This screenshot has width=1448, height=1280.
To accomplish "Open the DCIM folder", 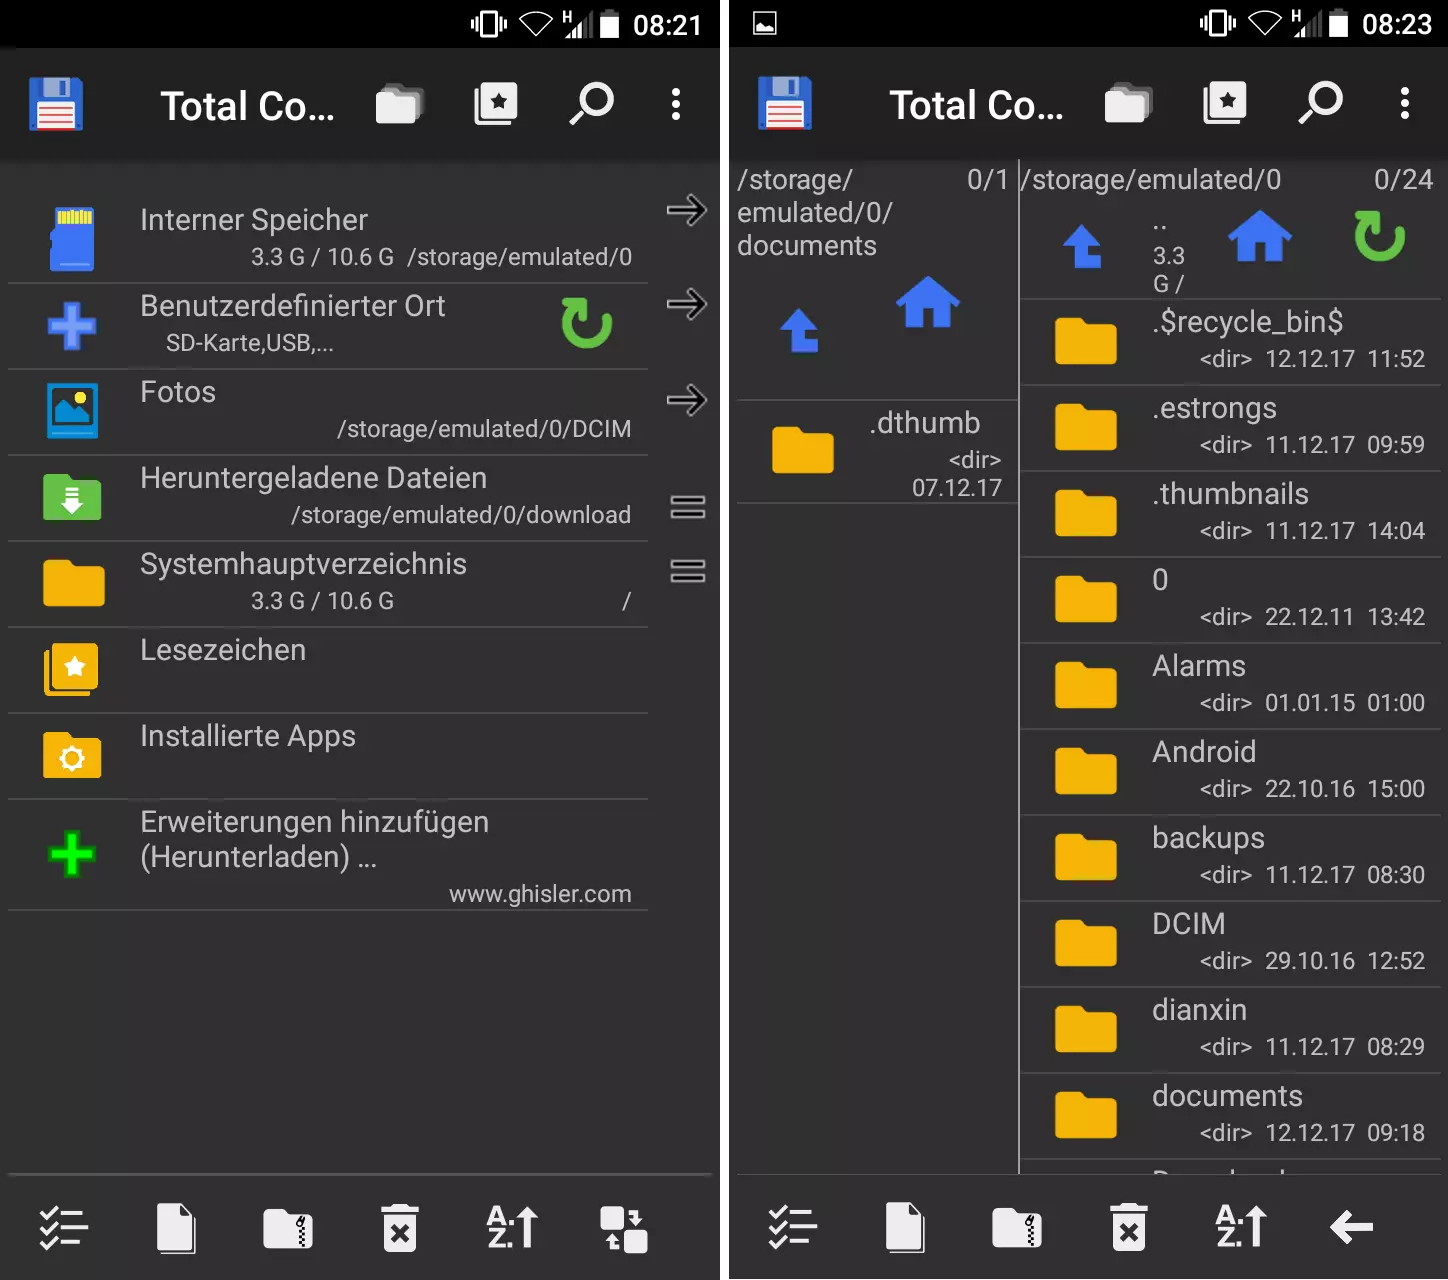I will click(x=1230, y=944).
